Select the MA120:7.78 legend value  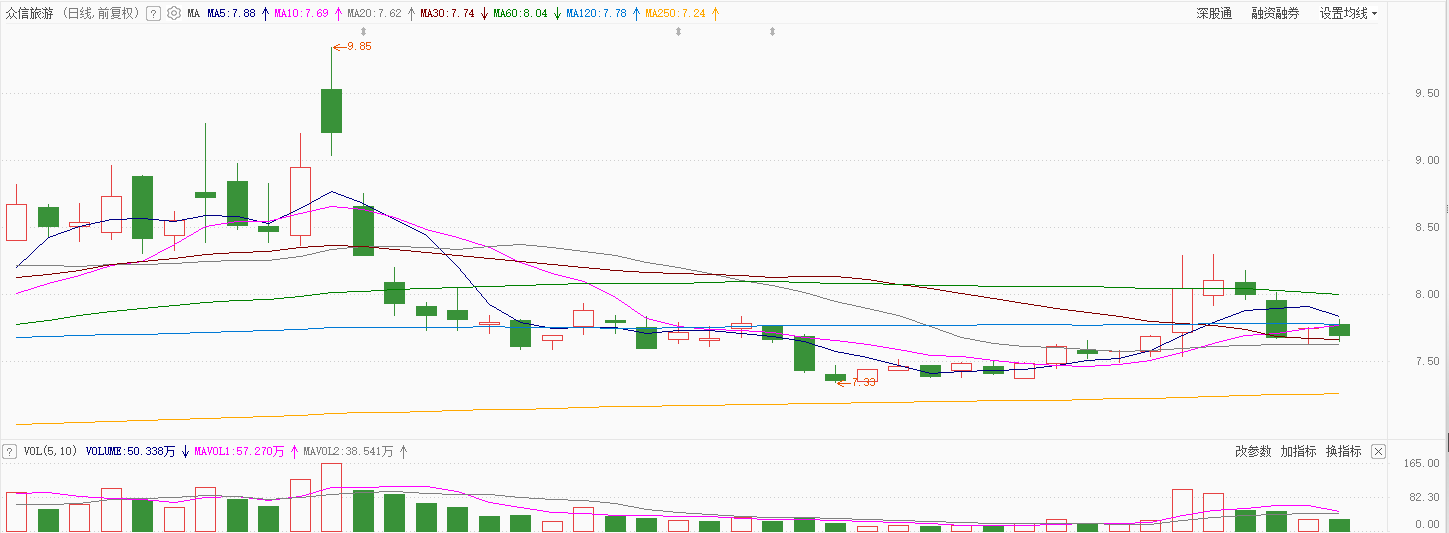pos(596,14)
